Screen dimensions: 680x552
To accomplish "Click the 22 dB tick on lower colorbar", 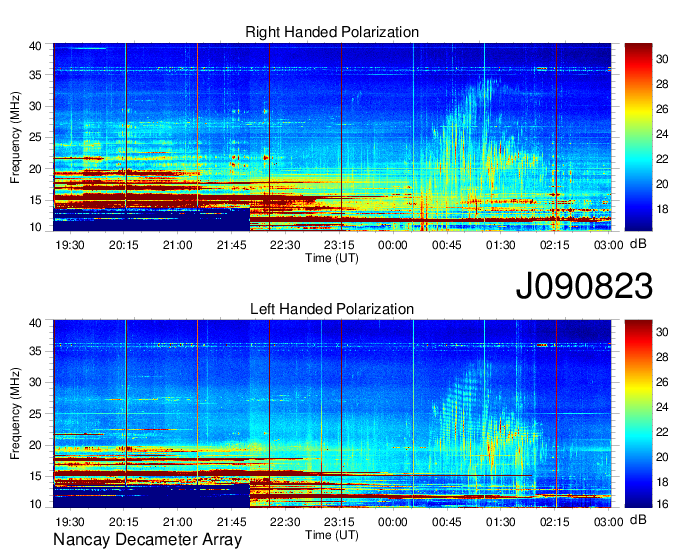I will pos(662,431).
